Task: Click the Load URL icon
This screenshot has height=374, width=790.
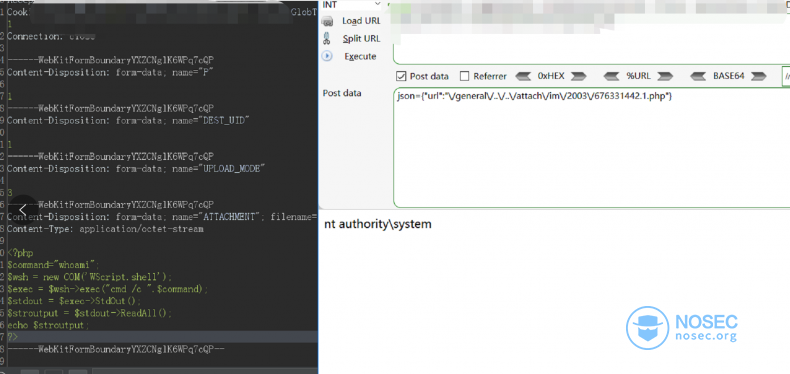Action: click(328, 22)
